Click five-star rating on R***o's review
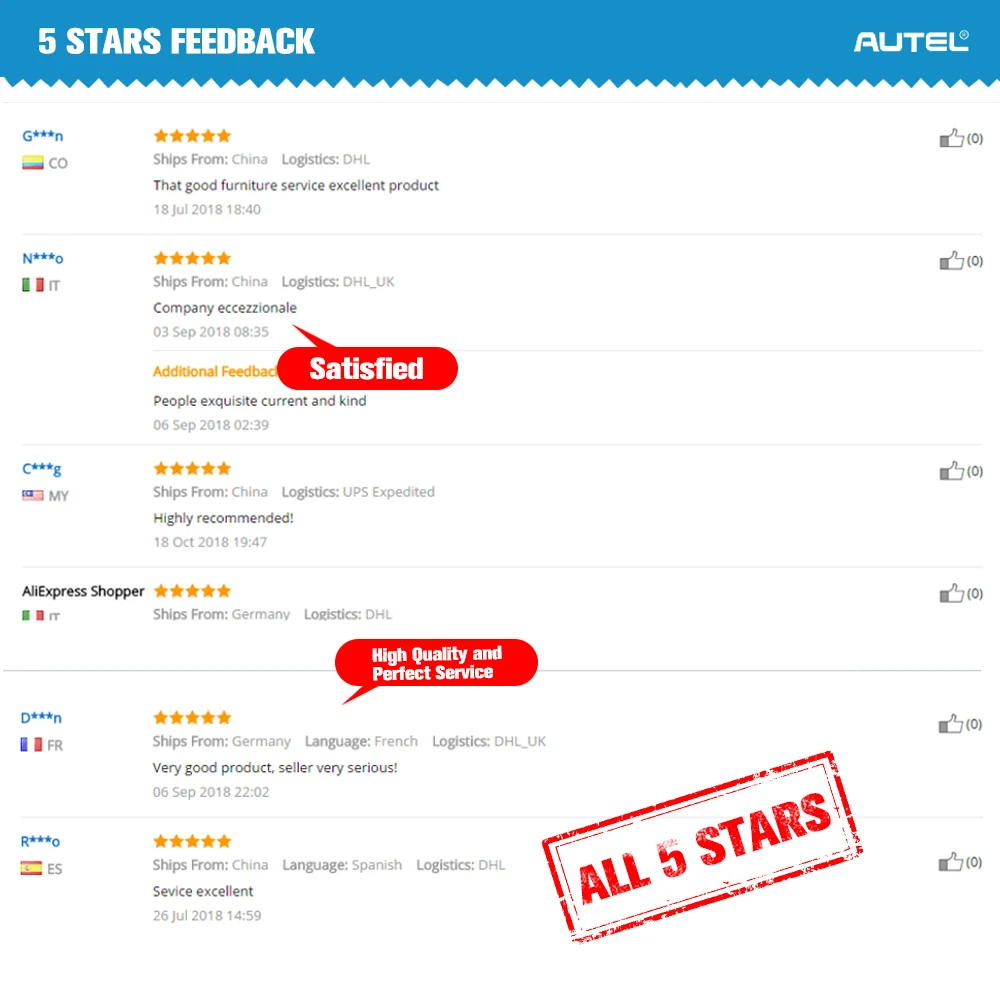 tap(192, 841)
